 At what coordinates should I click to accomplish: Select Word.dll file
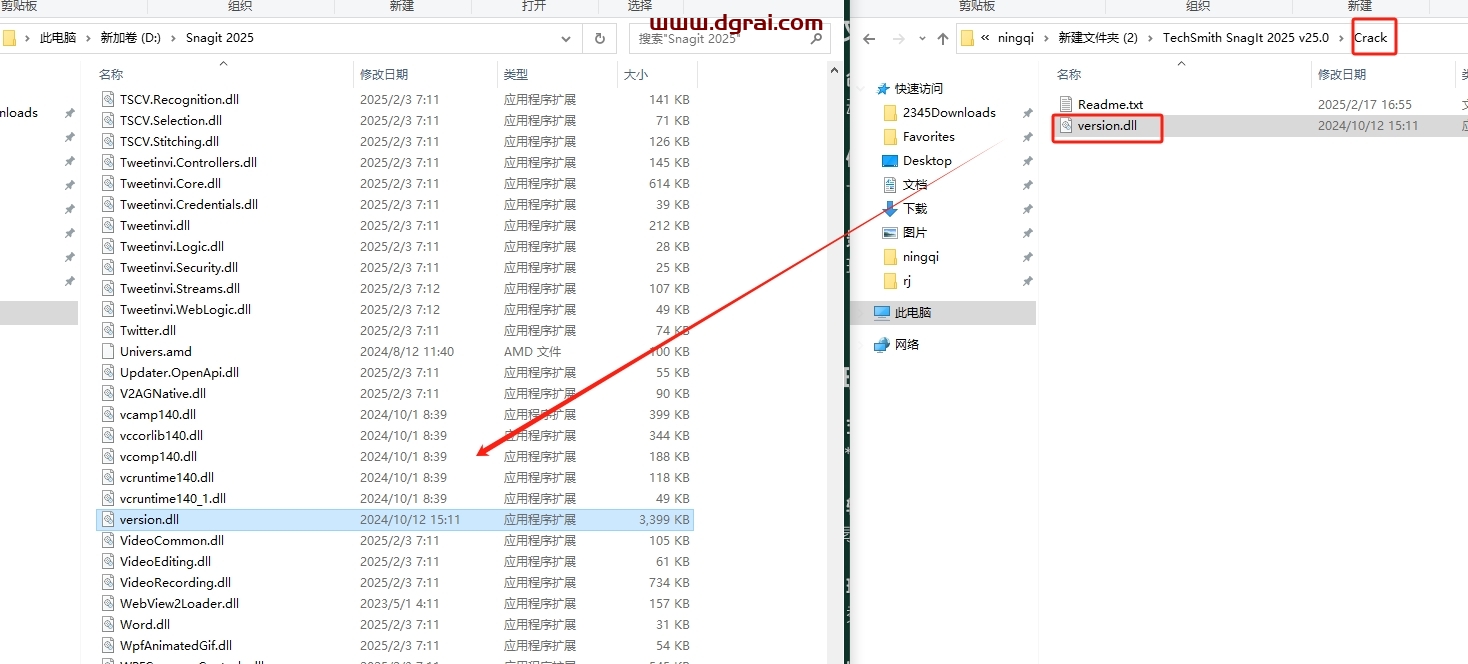pos(144,624)
